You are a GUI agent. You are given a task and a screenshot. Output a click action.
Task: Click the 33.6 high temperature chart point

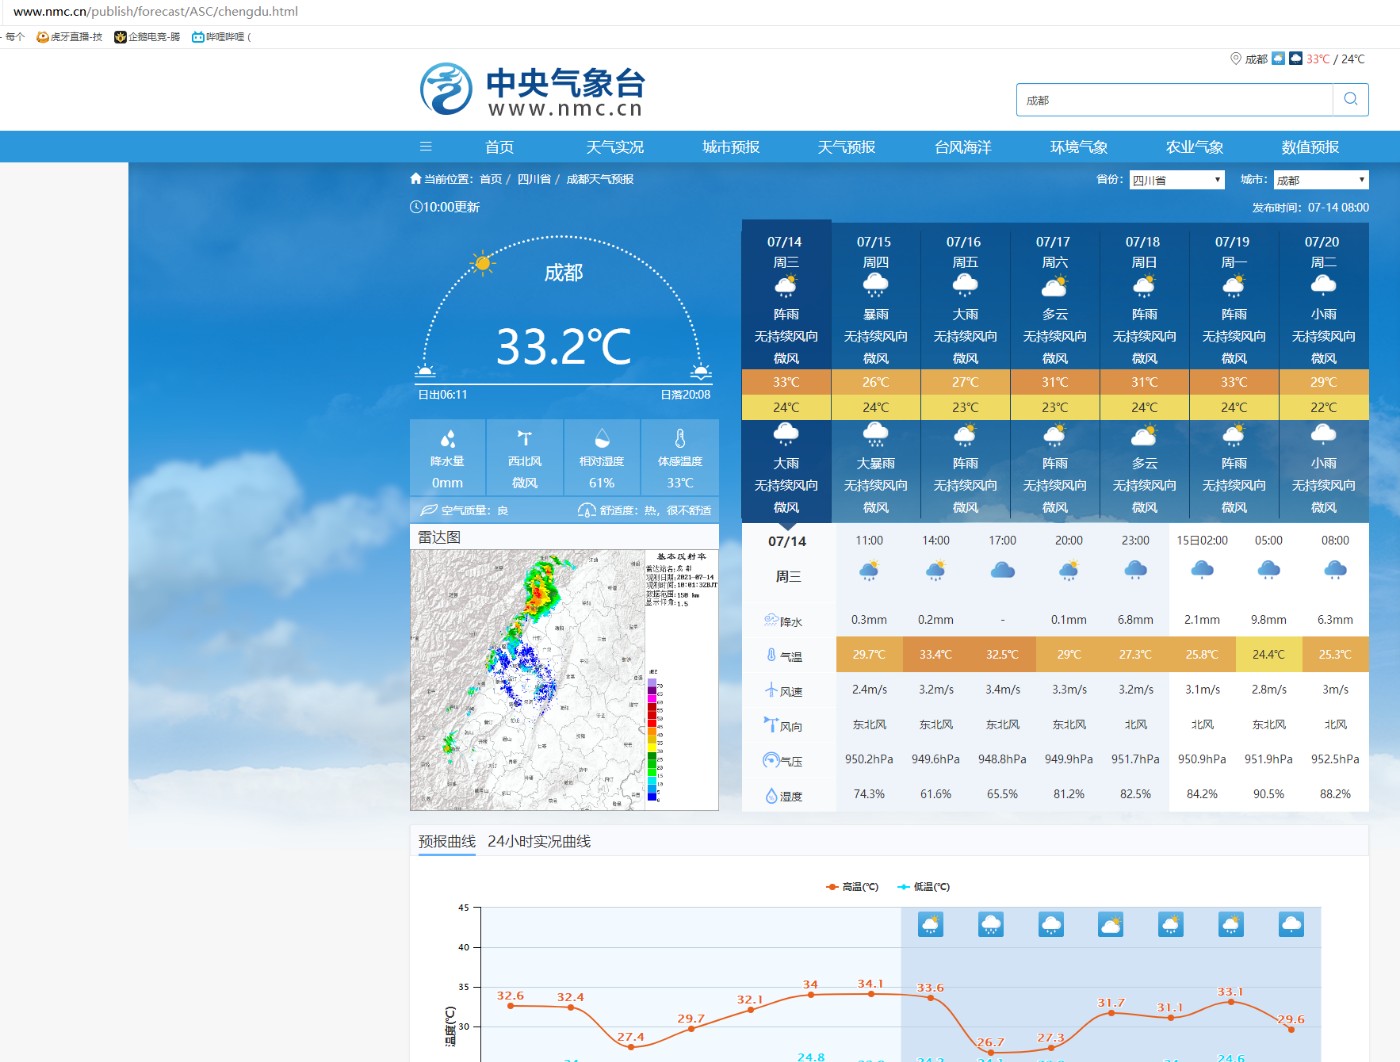pos(930,998)
